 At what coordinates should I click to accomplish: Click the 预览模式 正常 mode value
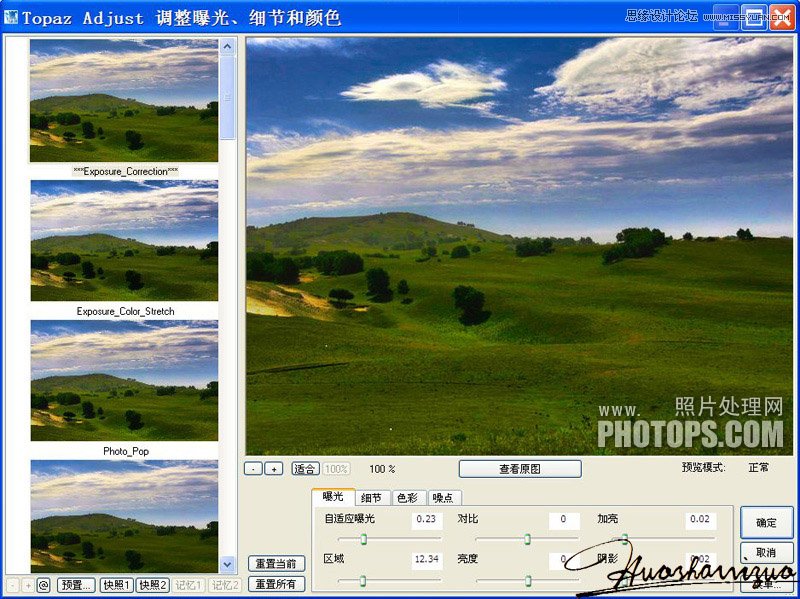click(759, 467)
